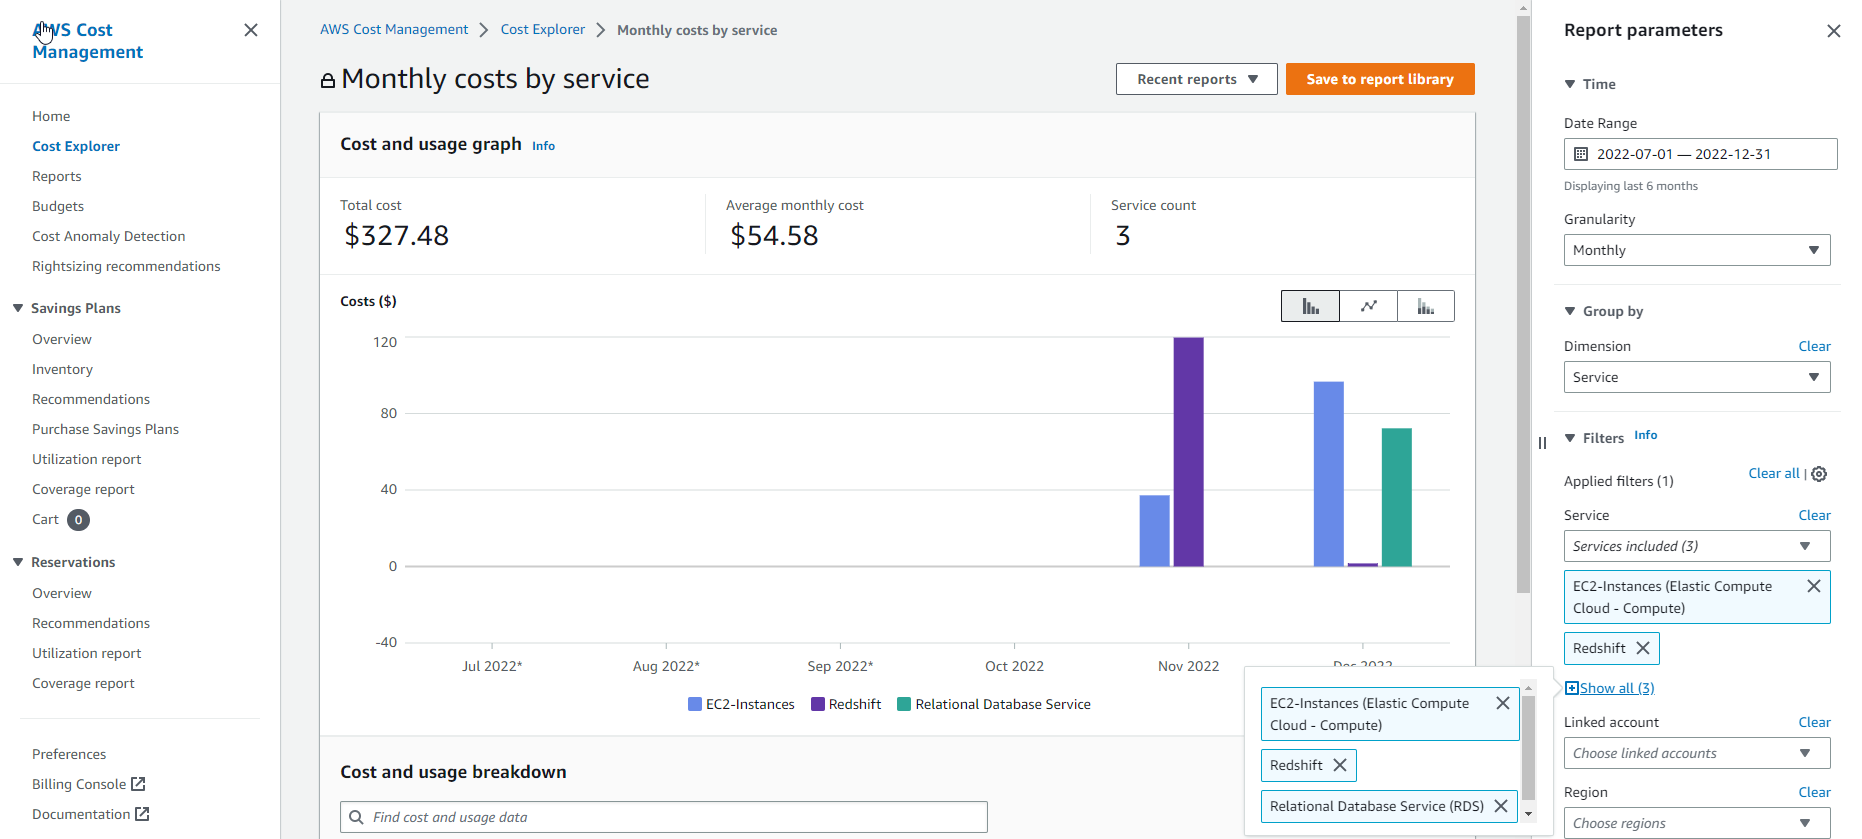
Task: Click the calendar icon in Date Range
Action: 1581,154
